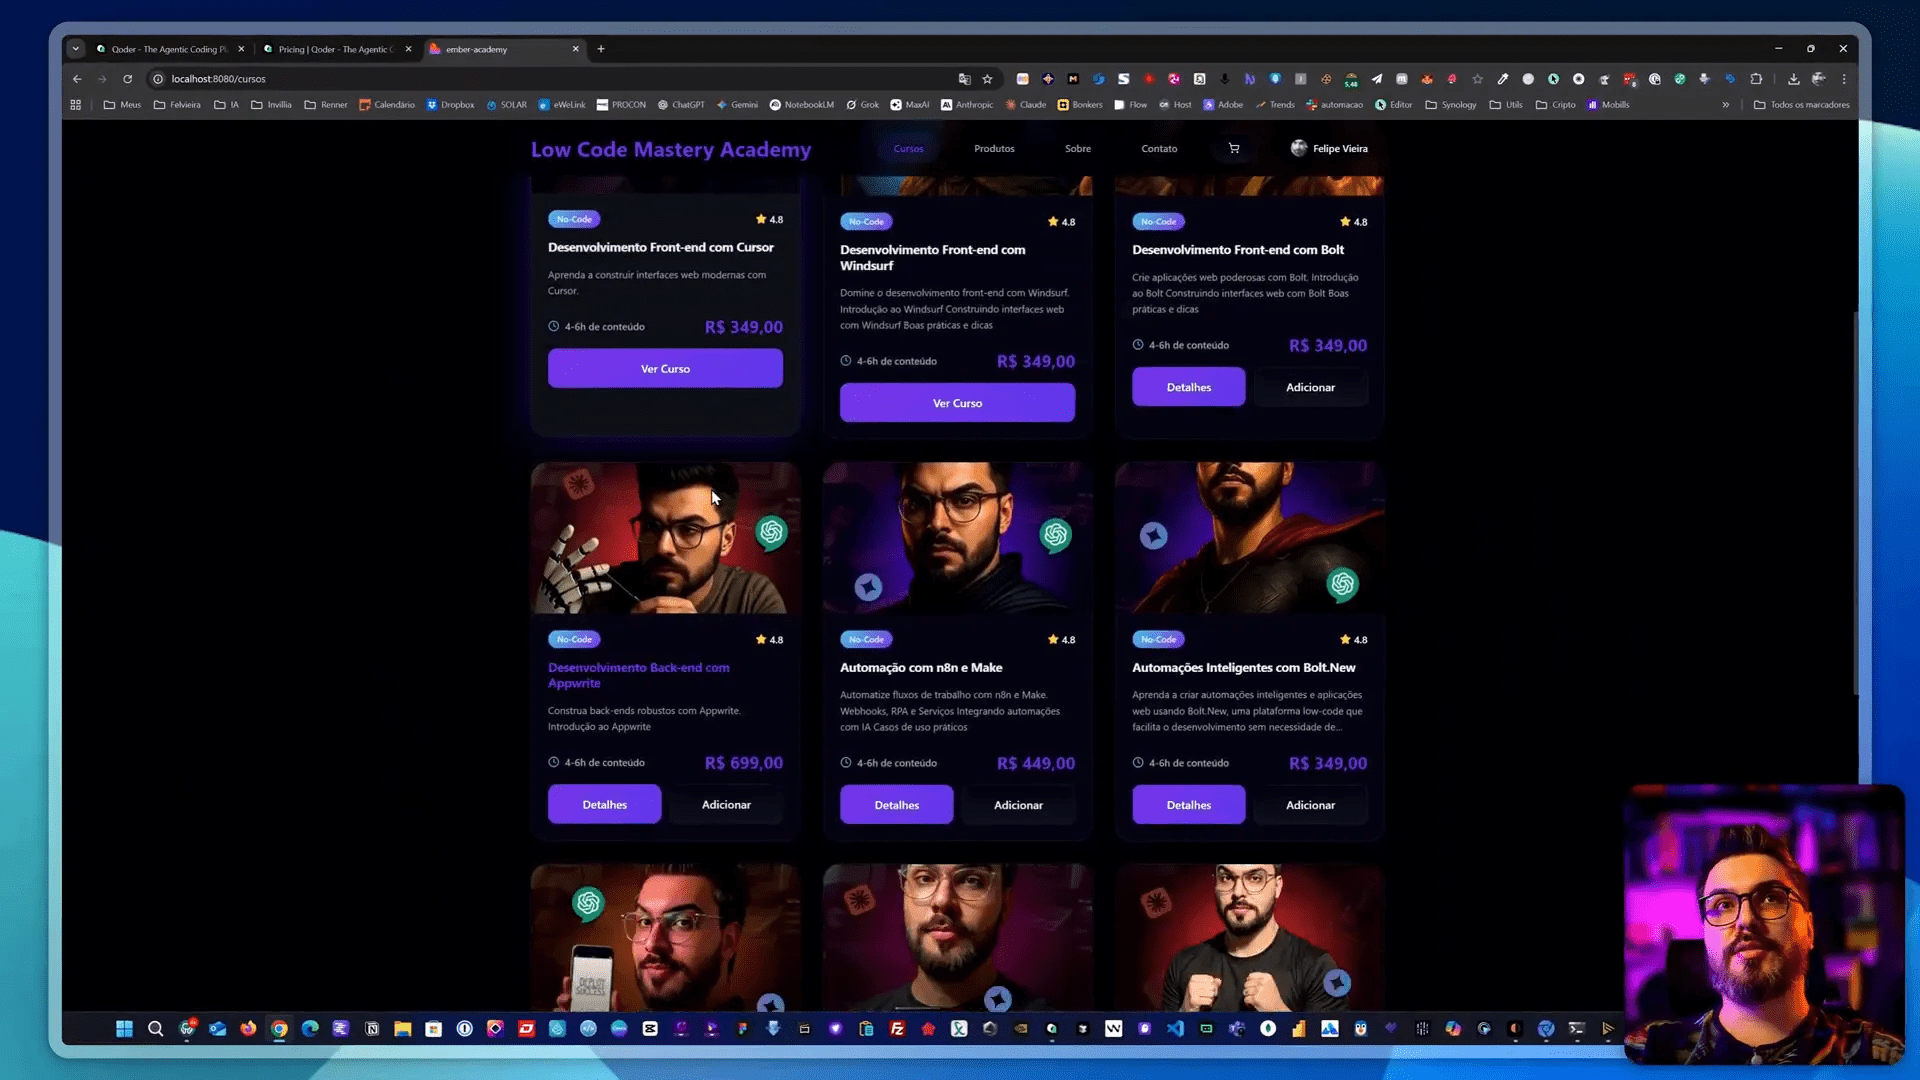Click Adicionar for the Appwrite course
1920x1080 pixels.
pyautogui.click(x=726, y=804)
